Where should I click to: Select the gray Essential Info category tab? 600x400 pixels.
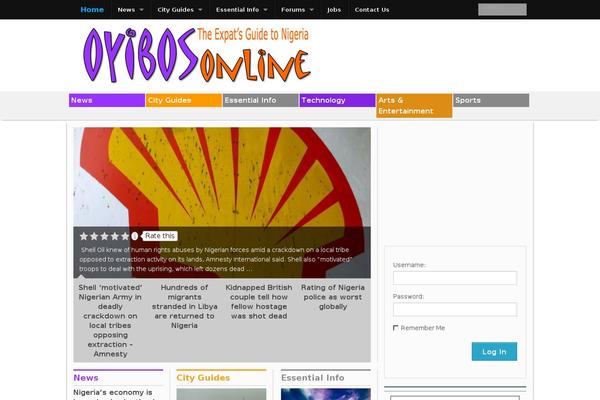click(261, 100)
